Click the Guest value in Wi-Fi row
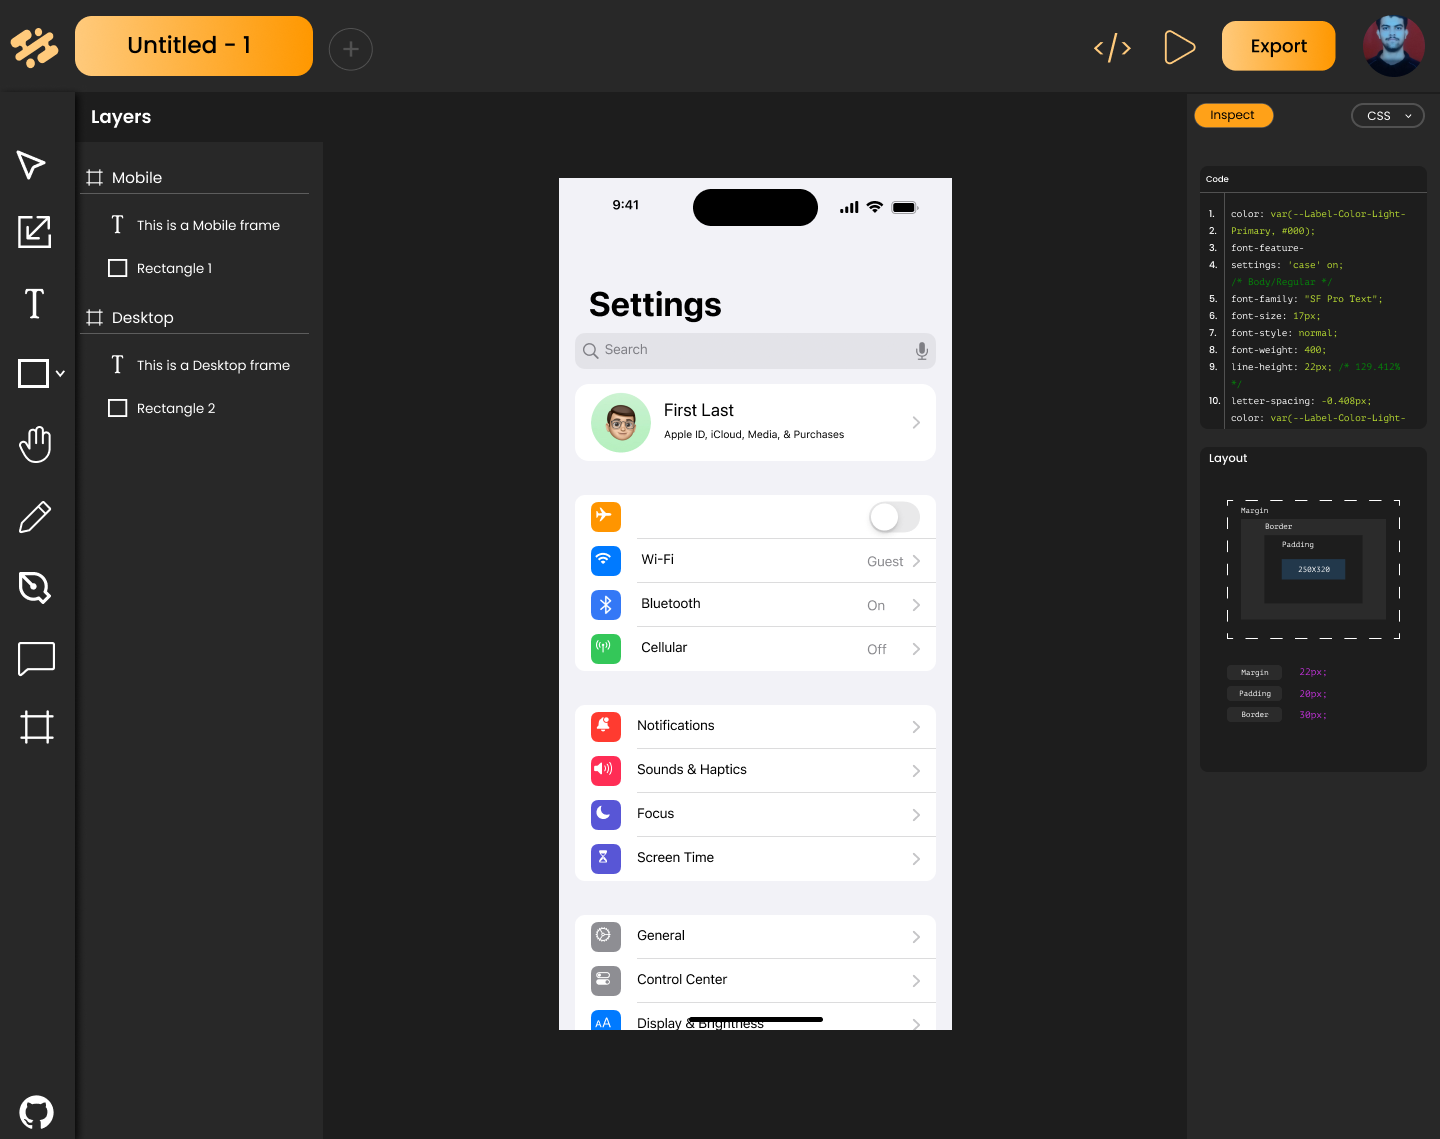 pos(885,562)
